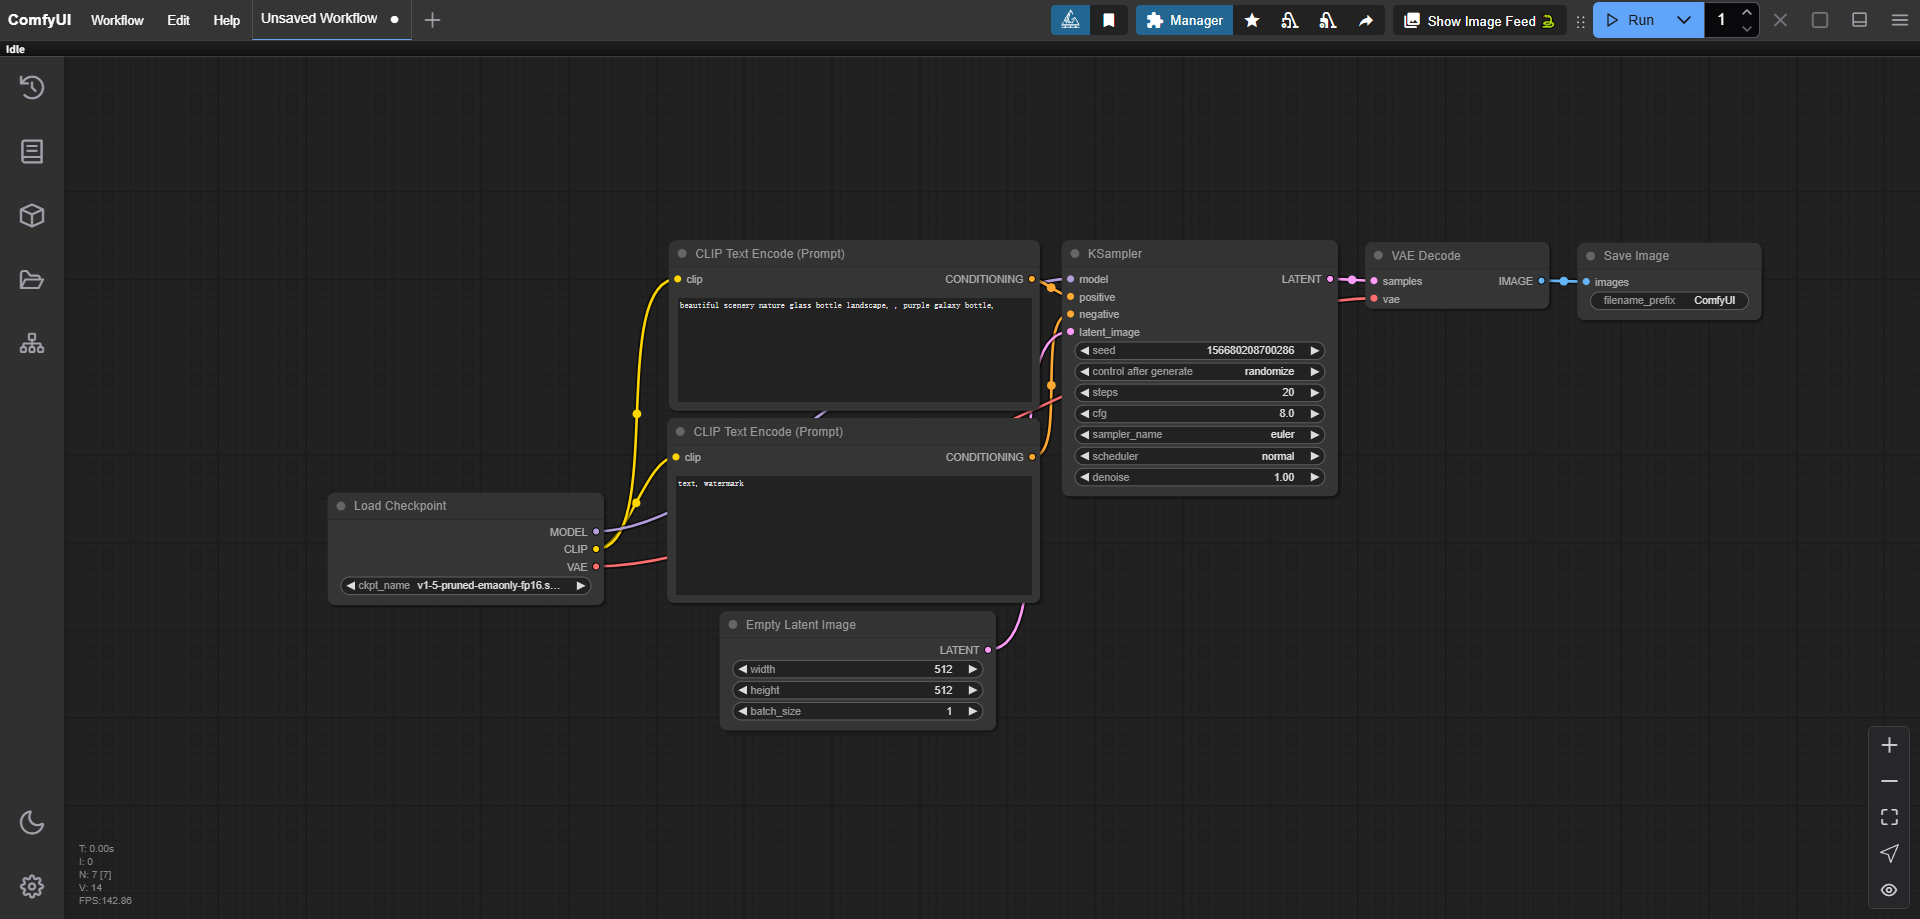Toggle dark theme moon icon
This screenshot has height=919, width=1920.
32,822
